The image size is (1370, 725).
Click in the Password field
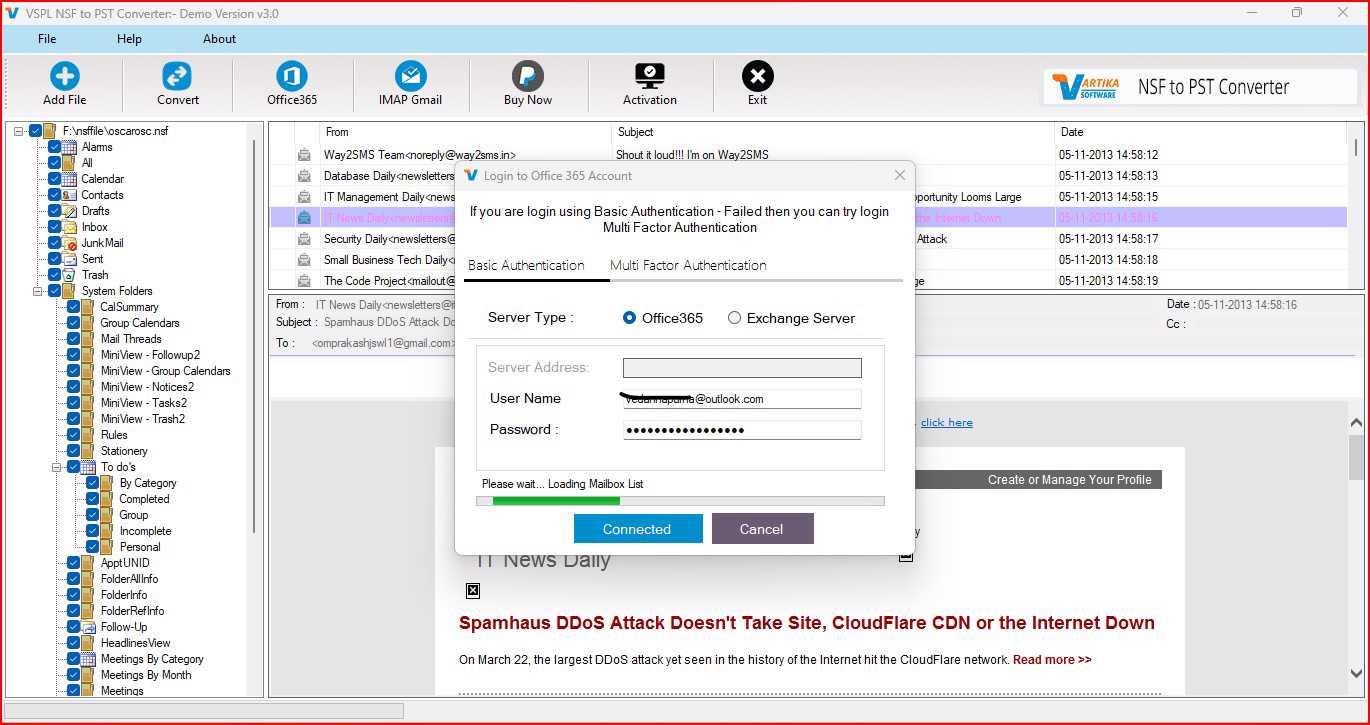click(742, 430)
